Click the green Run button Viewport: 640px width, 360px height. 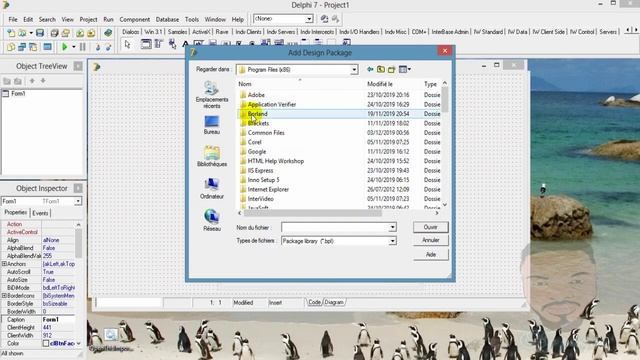[64, 47]
